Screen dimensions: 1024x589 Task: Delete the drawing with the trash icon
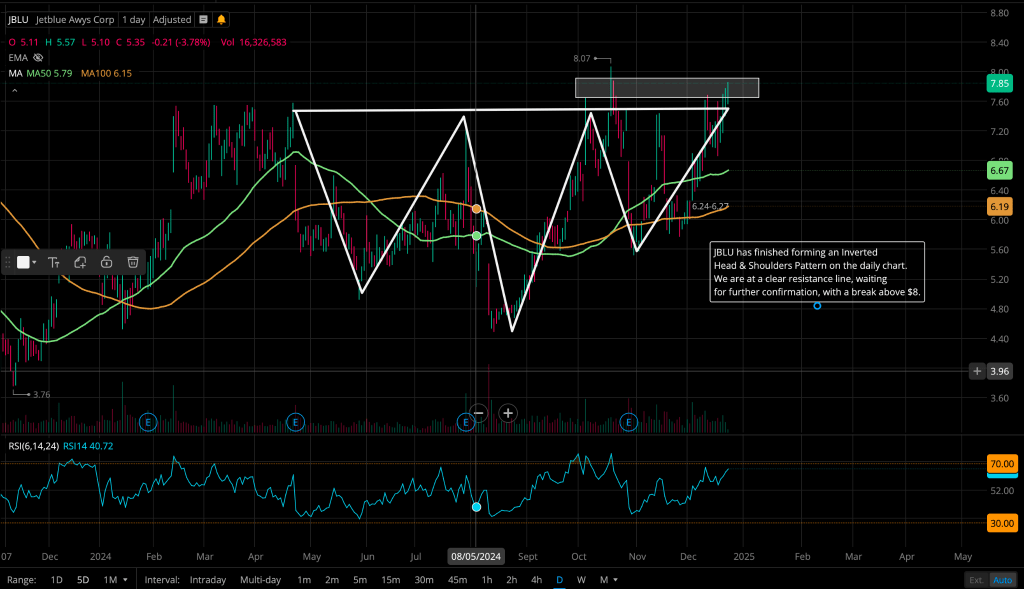[x=132, y=262]
